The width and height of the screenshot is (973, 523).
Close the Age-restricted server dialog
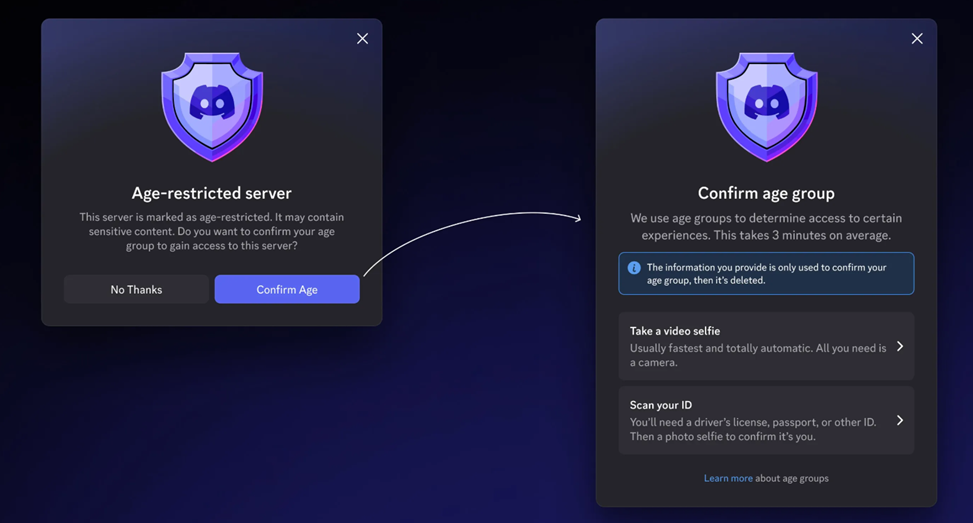click(x=362, y=39)
